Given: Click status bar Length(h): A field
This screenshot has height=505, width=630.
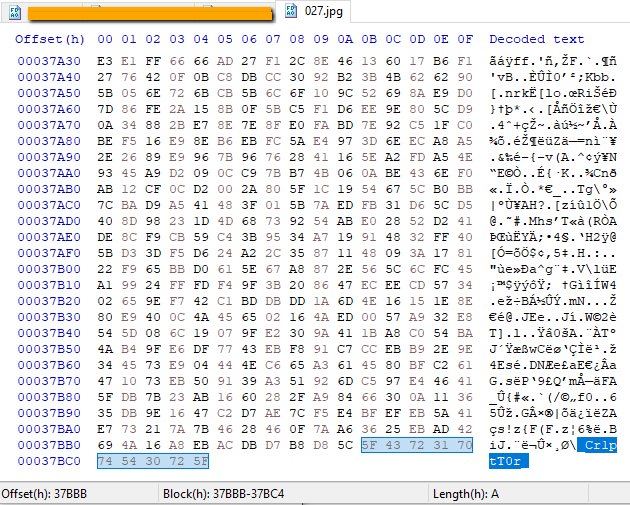Looking at the screenshot, I should click(x=466, y=493).
